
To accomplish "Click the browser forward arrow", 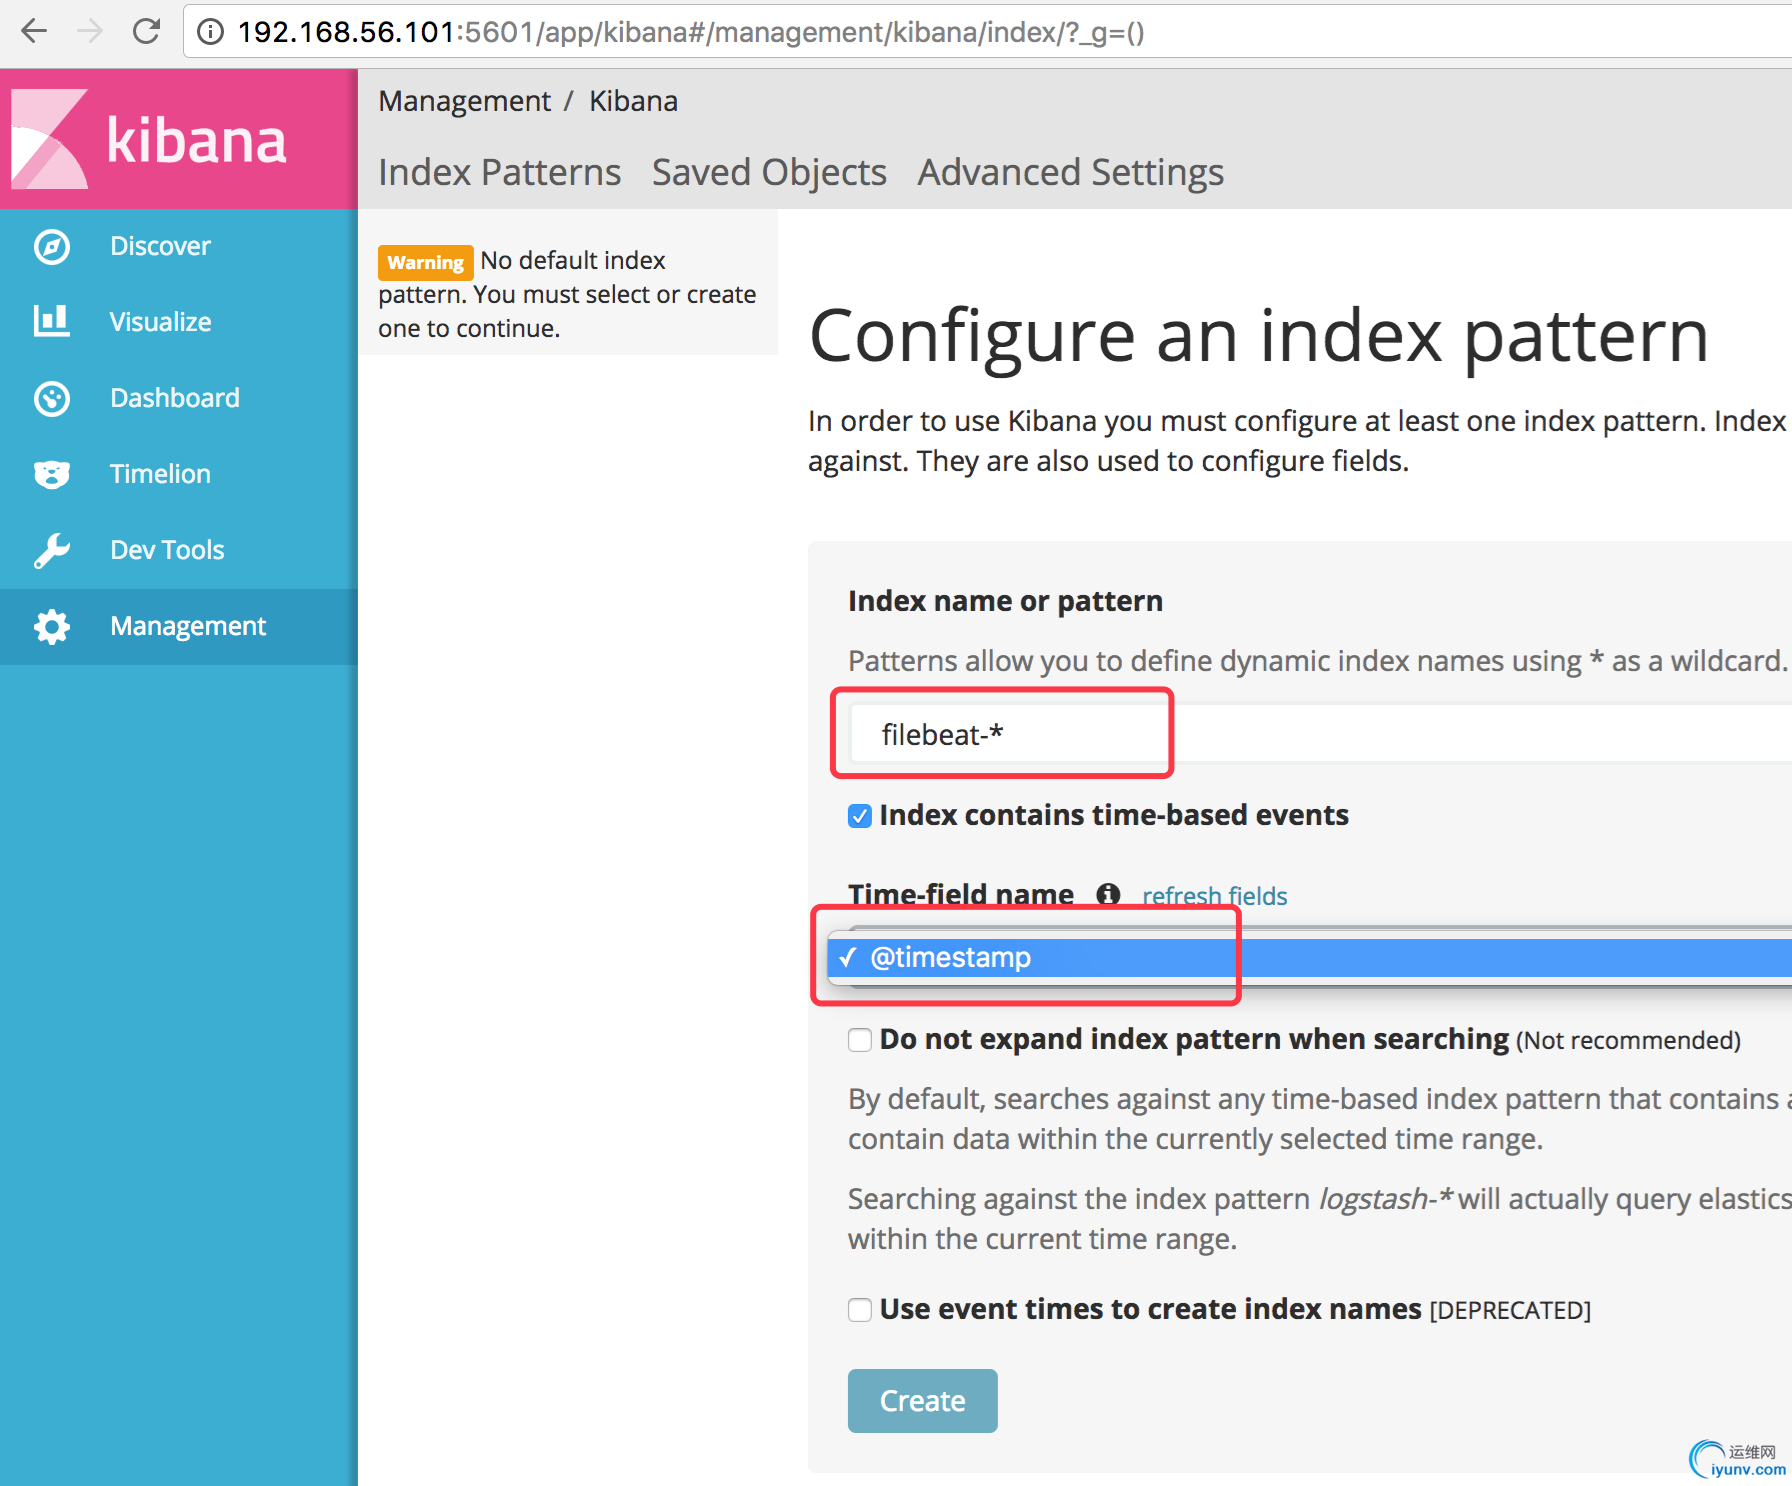I will click(x=90, y=31).
